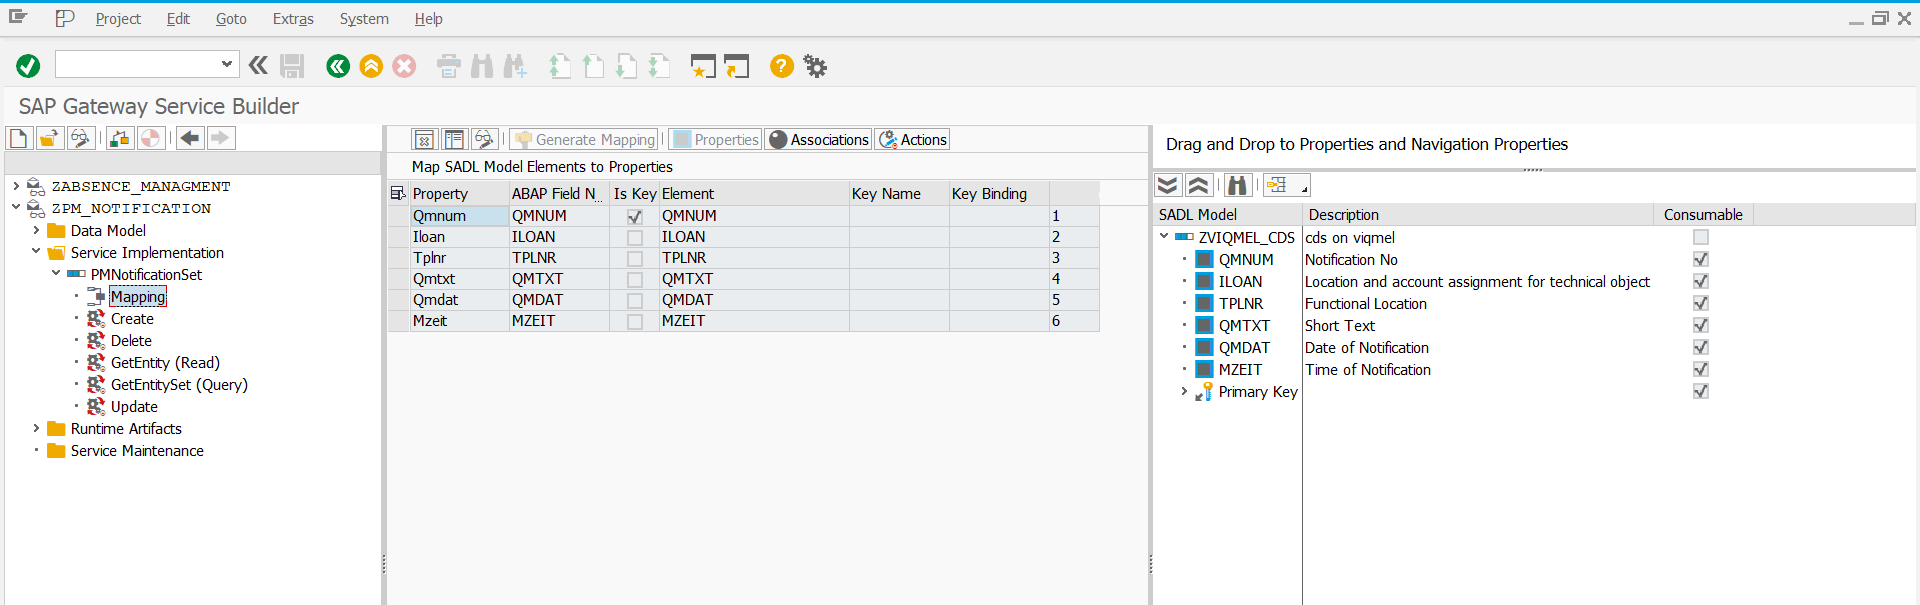Image resolution: width=1920 pixels, height=605 pixels.
Task: Navigate forward with right arrow in project toolbar
Action: point(221,138)
